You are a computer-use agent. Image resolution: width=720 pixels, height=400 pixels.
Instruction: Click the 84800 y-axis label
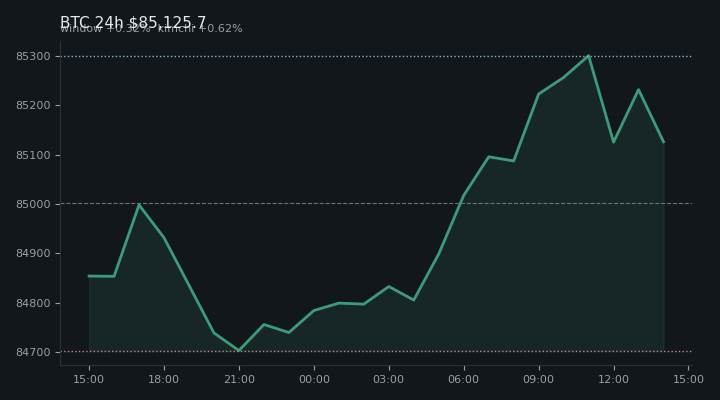coord(33,303)
